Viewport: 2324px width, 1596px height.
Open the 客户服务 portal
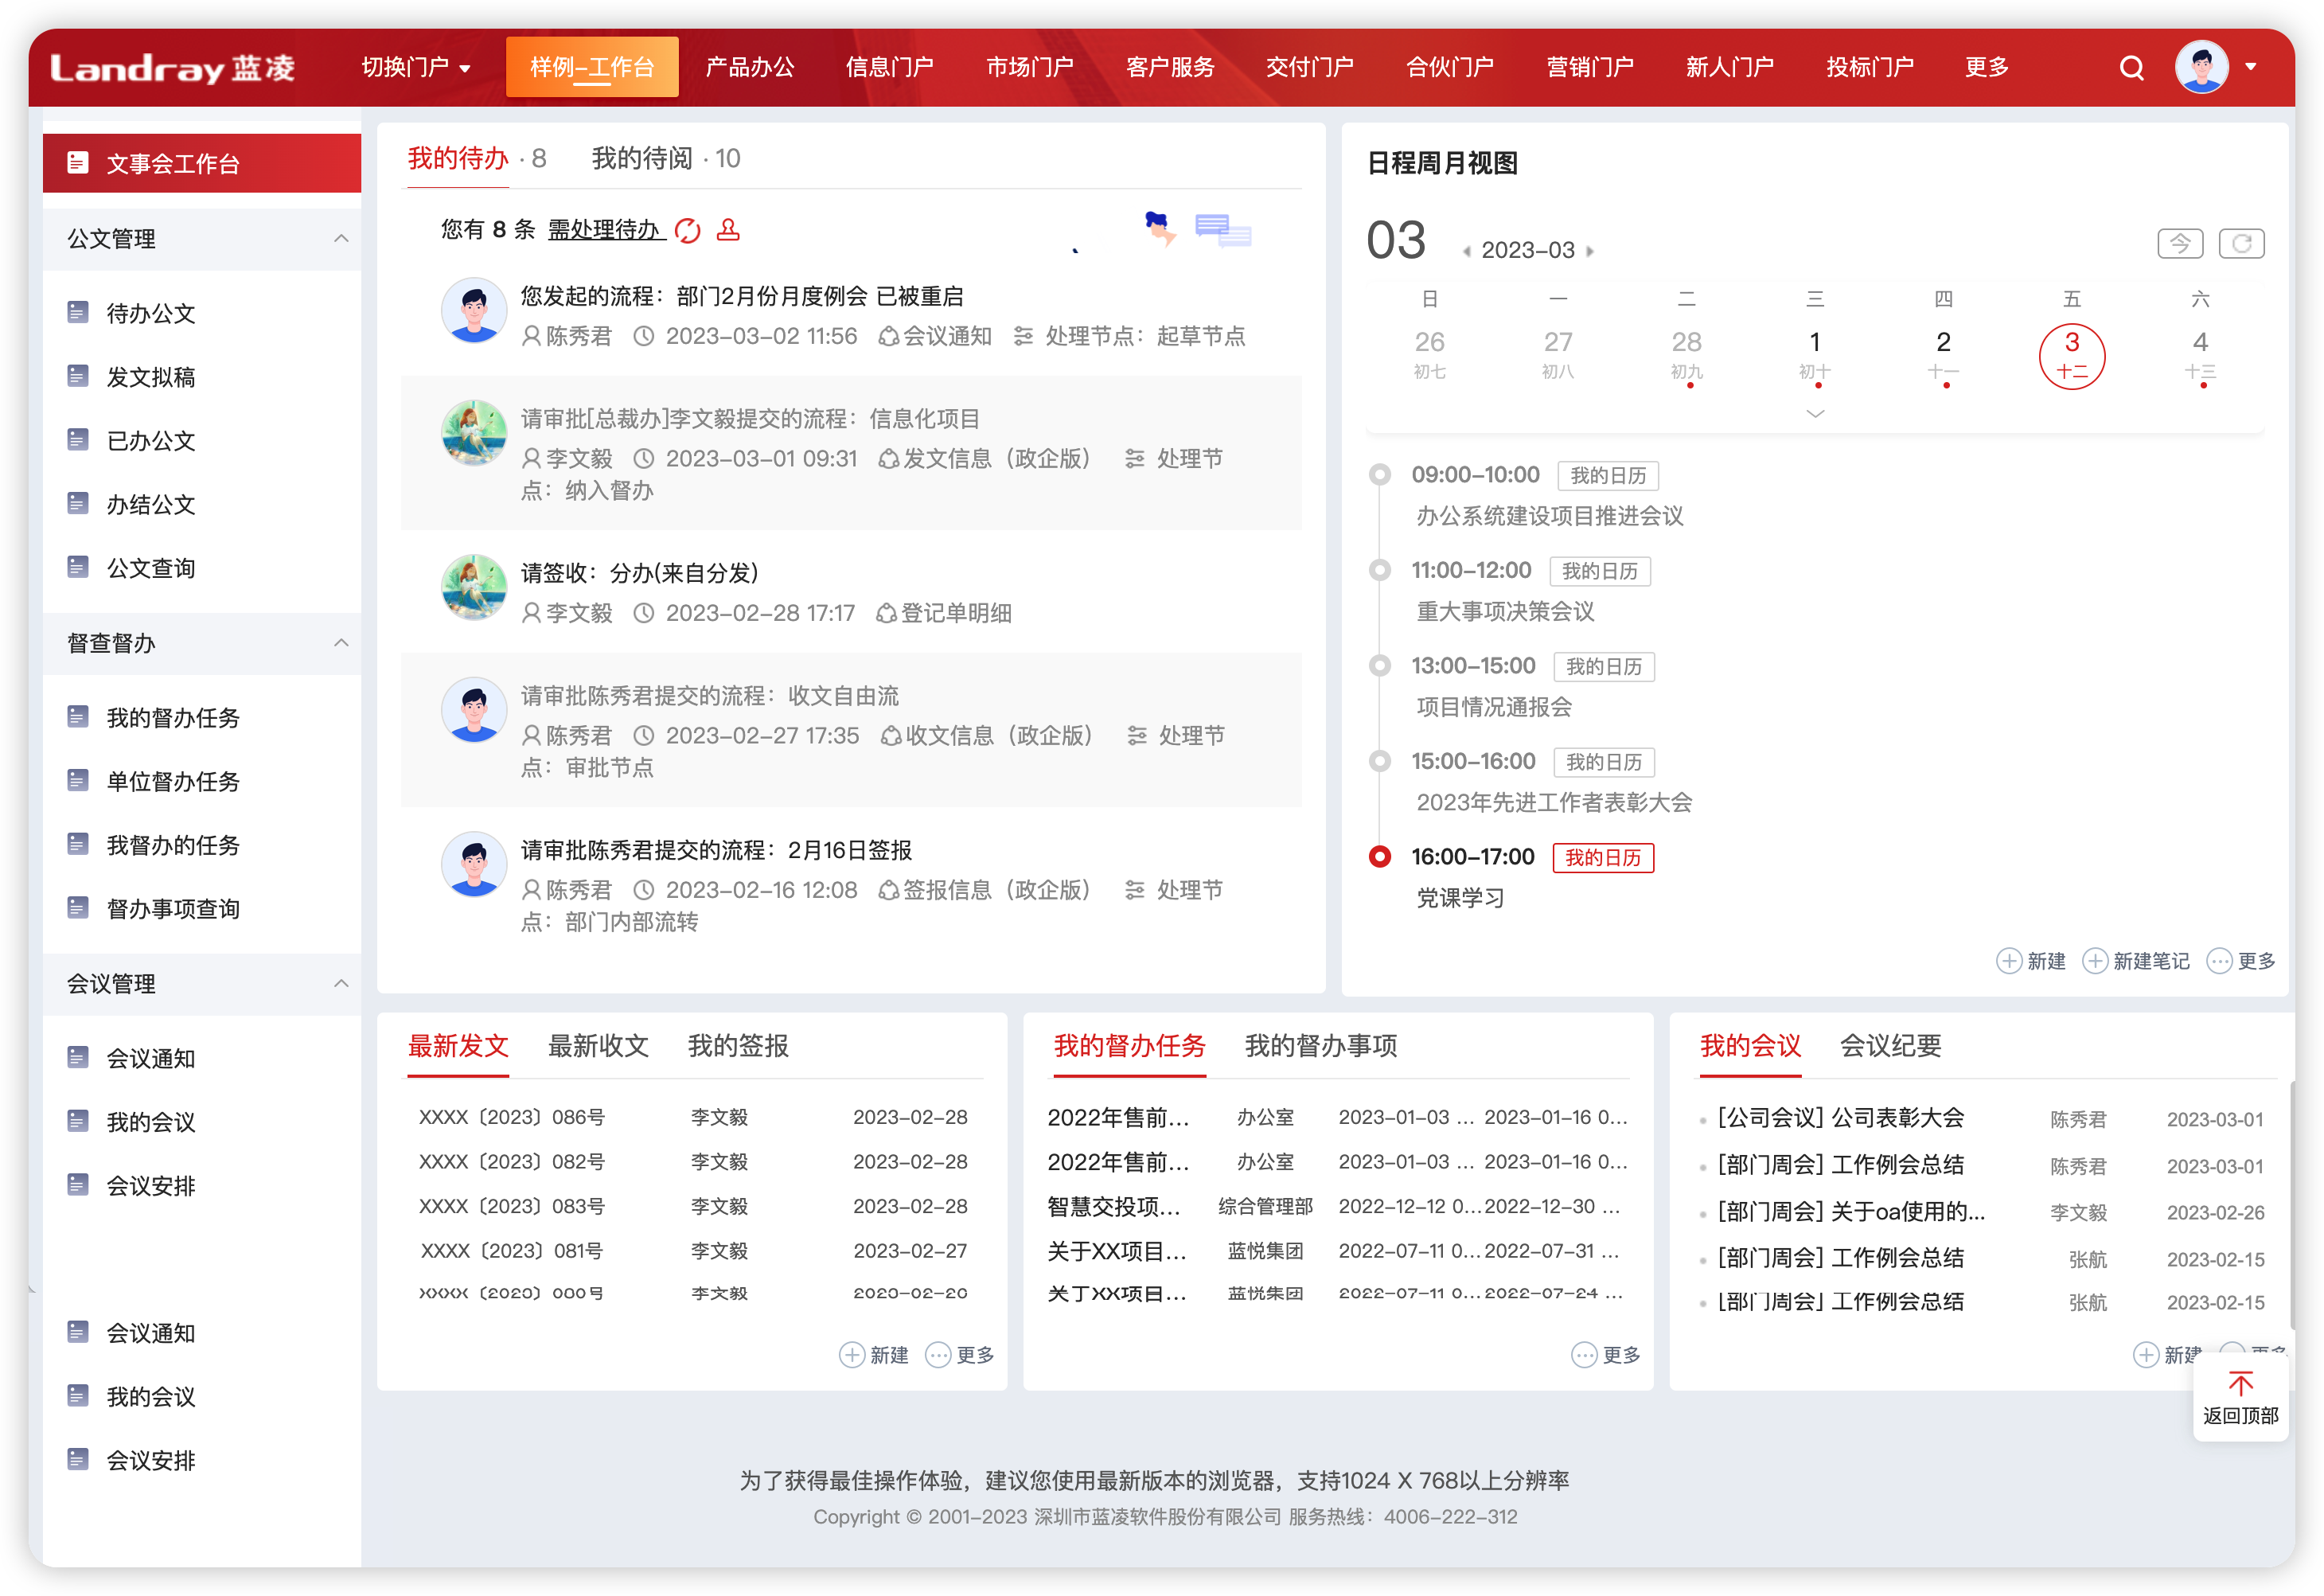[1170, 67]
